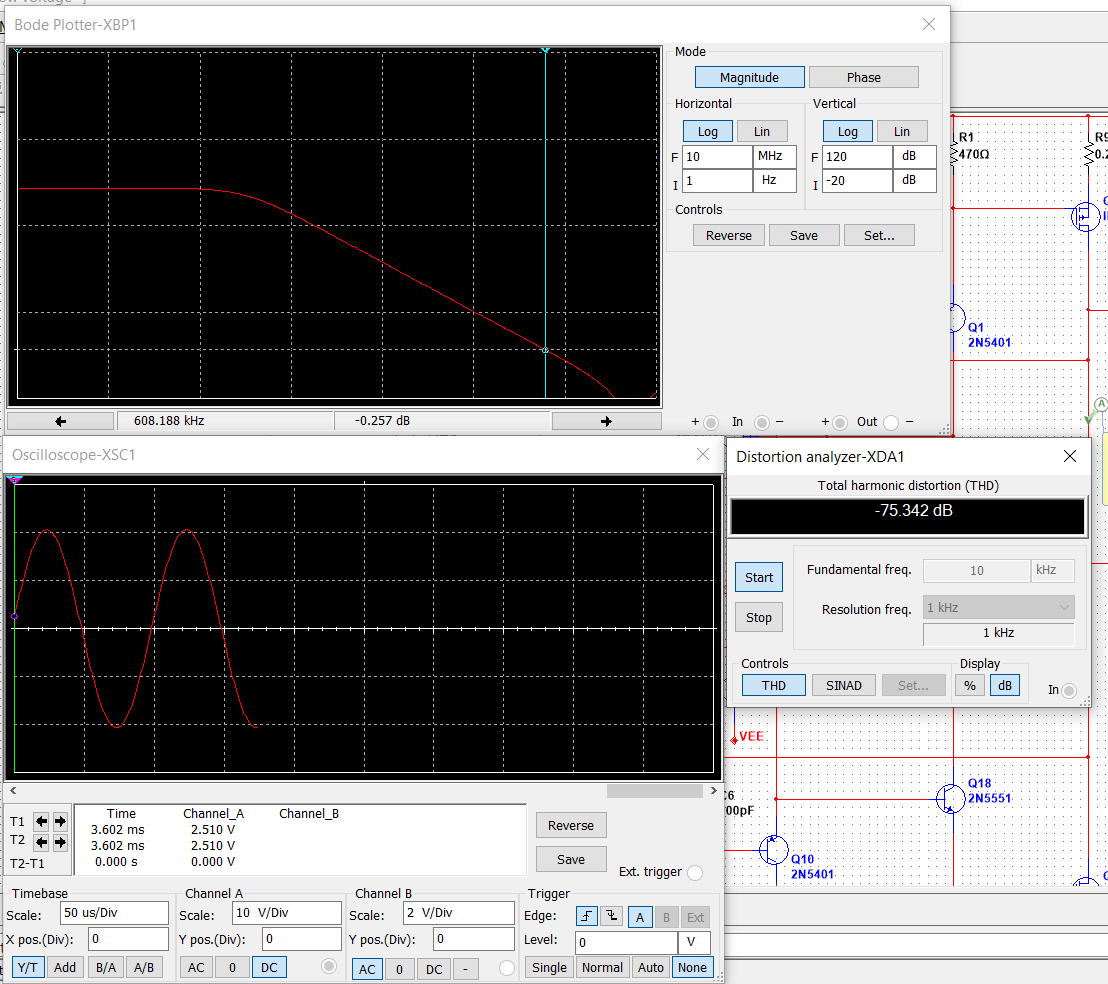This screenshot has width=1108, height=984.
Task: Close the Oscilloscope-XSC1 window
Action: pos(702,454)
